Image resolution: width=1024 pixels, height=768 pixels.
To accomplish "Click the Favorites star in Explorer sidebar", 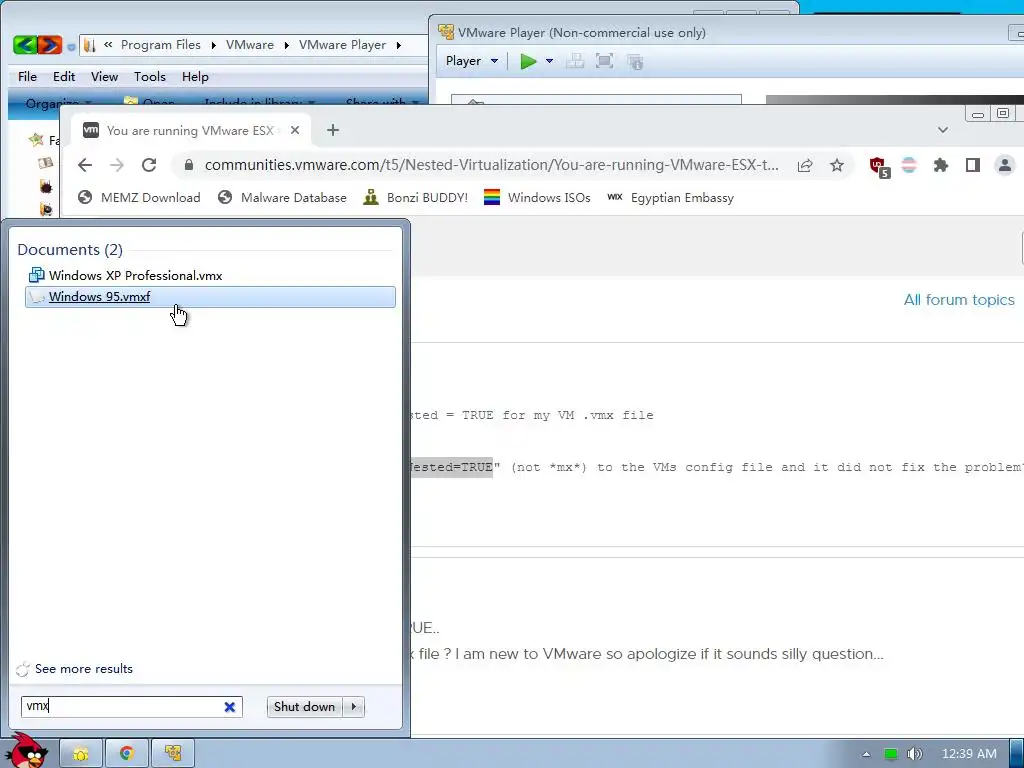I will (x=36, y=140).
